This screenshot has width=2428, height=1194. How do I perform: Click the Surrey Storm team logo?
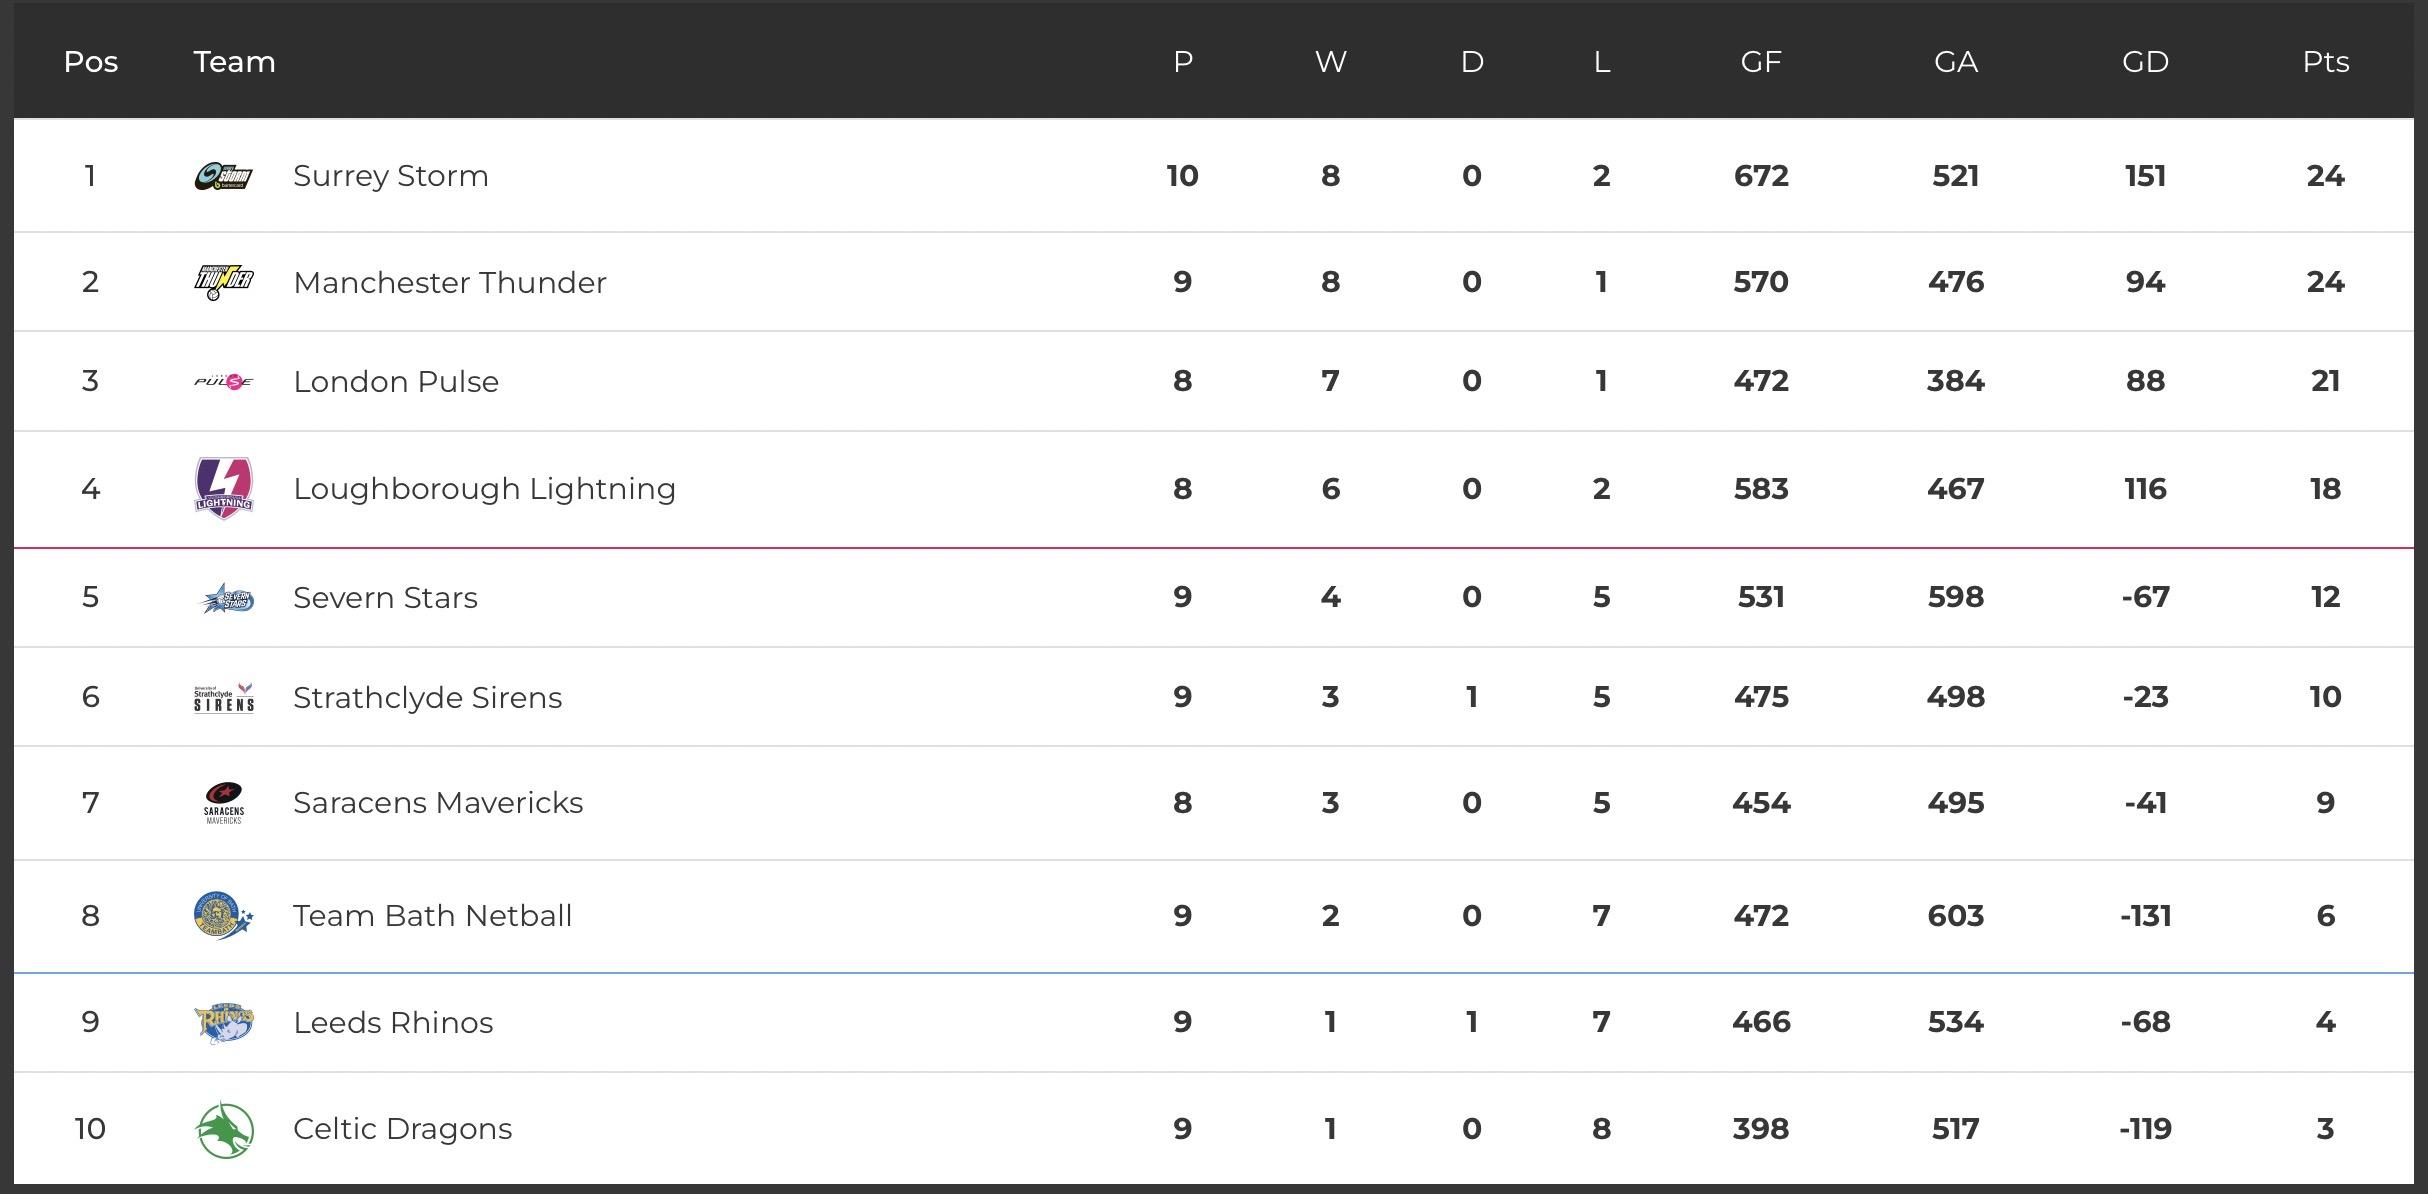(223, 176)
